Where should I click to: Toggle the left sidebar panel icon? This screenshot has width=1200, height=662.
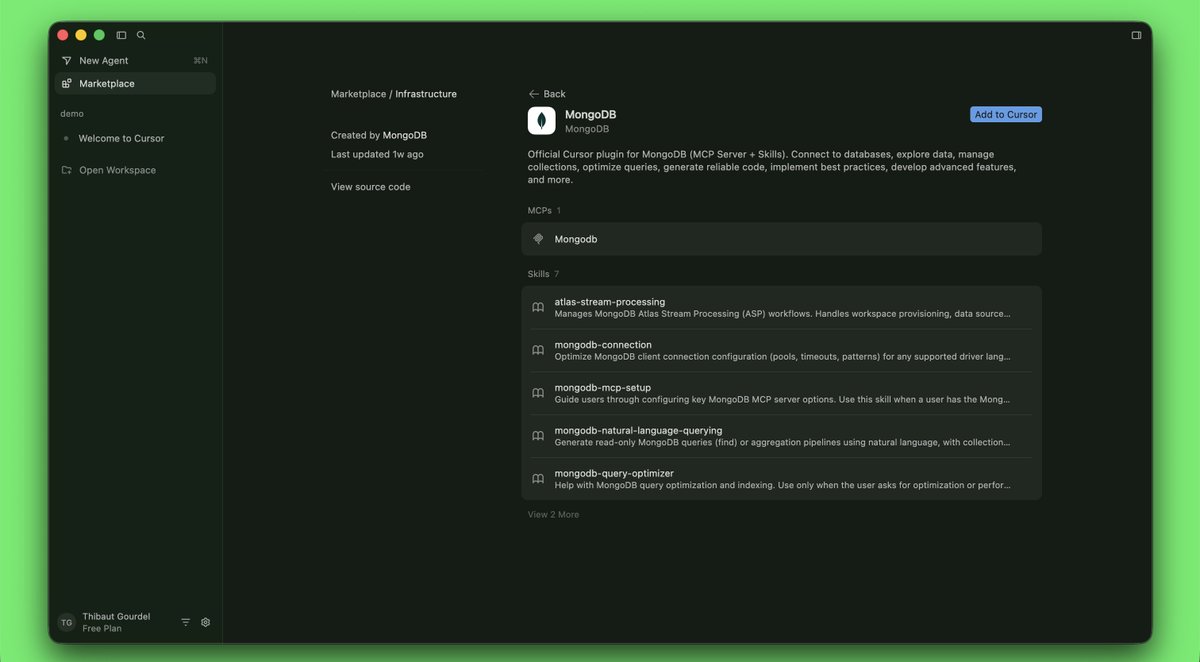point(121,34)
